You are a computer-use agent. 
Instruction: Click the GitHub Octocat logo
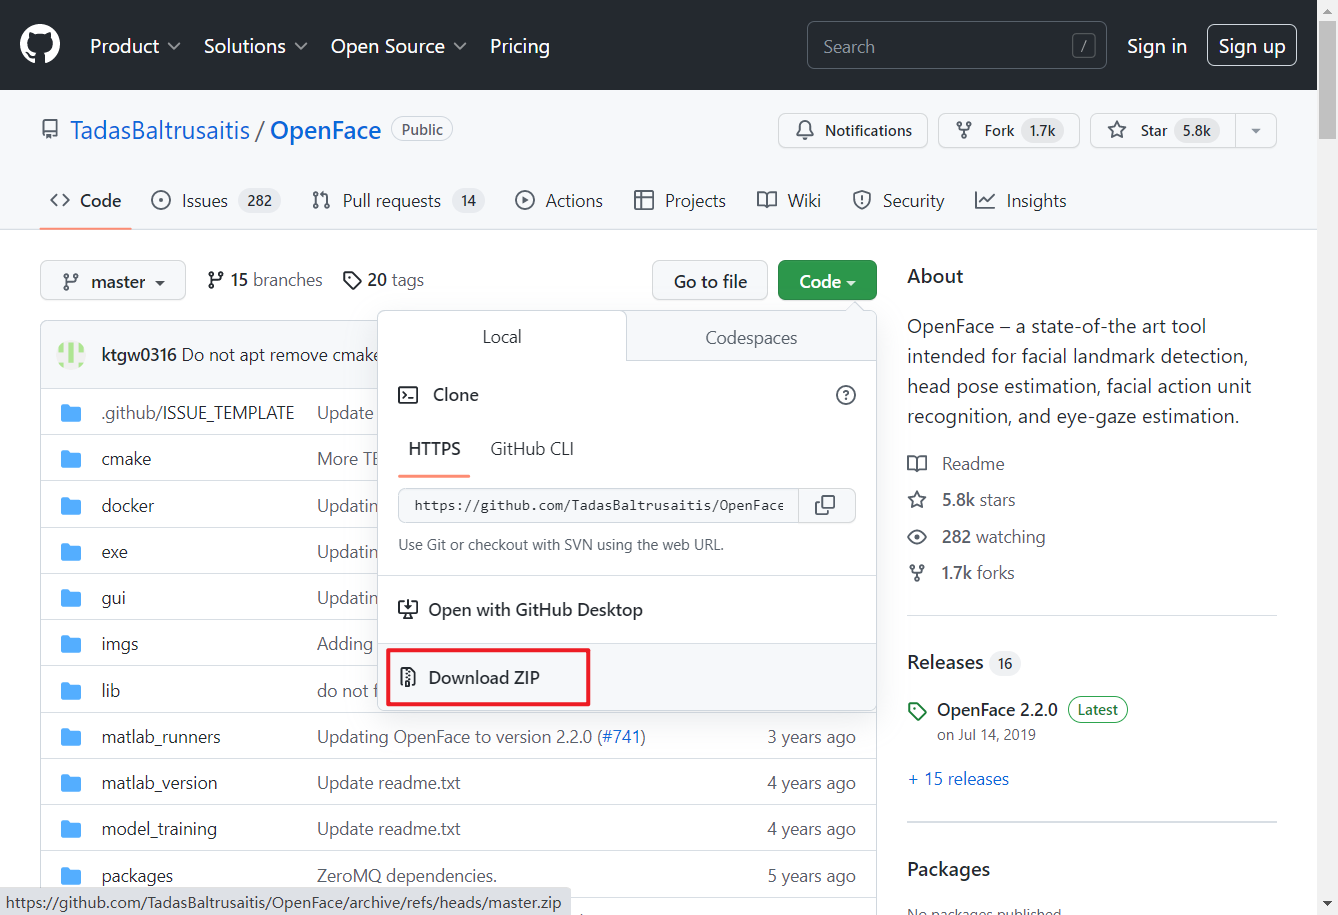tap(40, 45)
